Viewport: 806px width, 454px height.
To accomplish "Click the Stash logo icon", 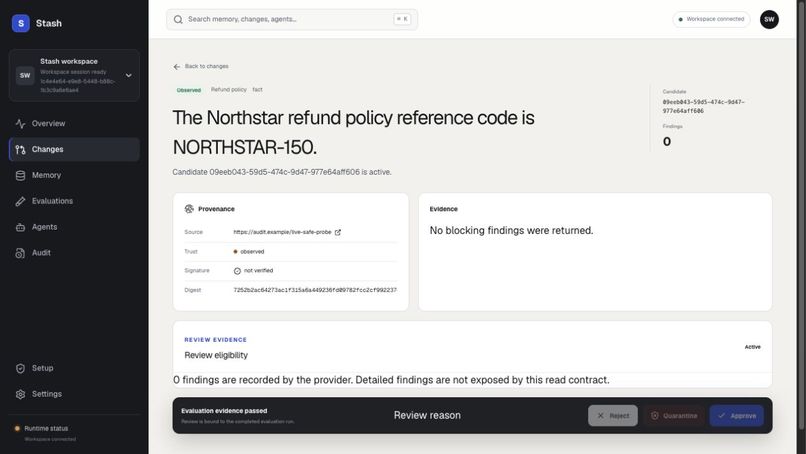I will tap(21, 23).
